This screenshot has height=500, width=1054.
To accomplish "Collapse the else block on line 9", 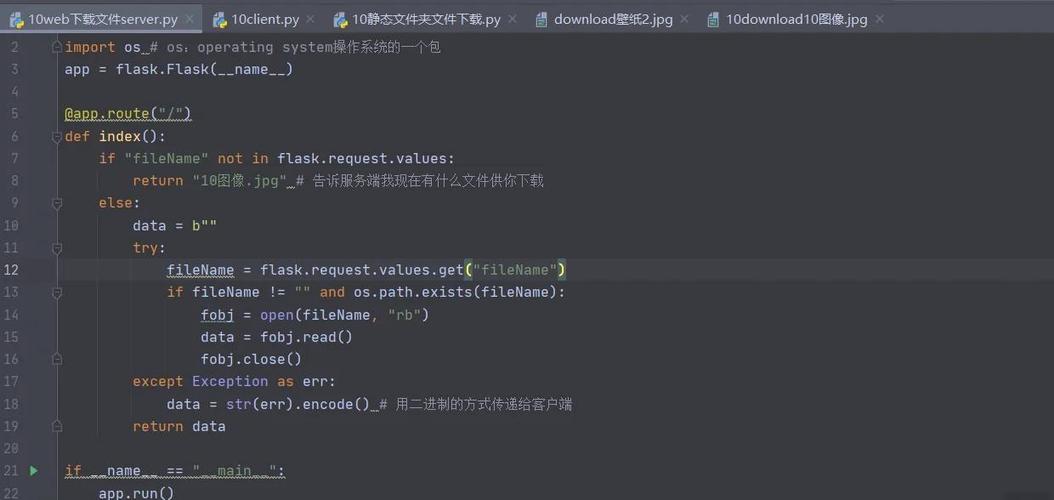I will pos(57,203).
